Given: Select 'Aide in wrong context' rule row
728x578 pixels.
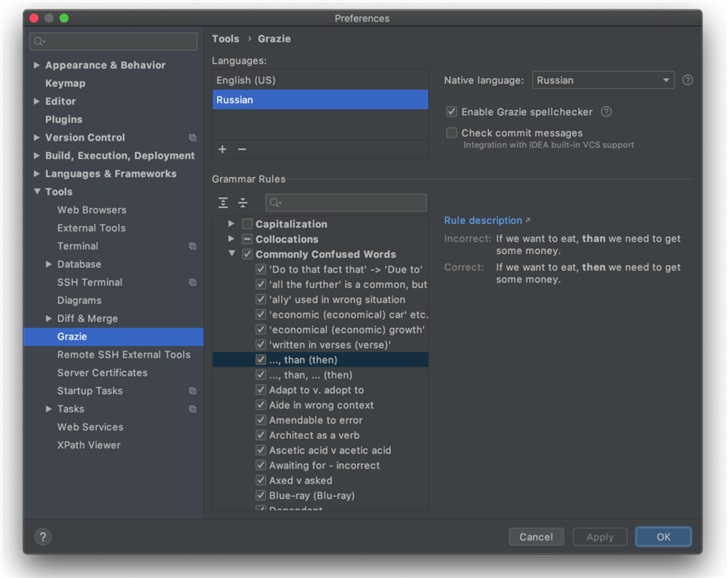Looking at the screenshot, I should pos(320,405).
